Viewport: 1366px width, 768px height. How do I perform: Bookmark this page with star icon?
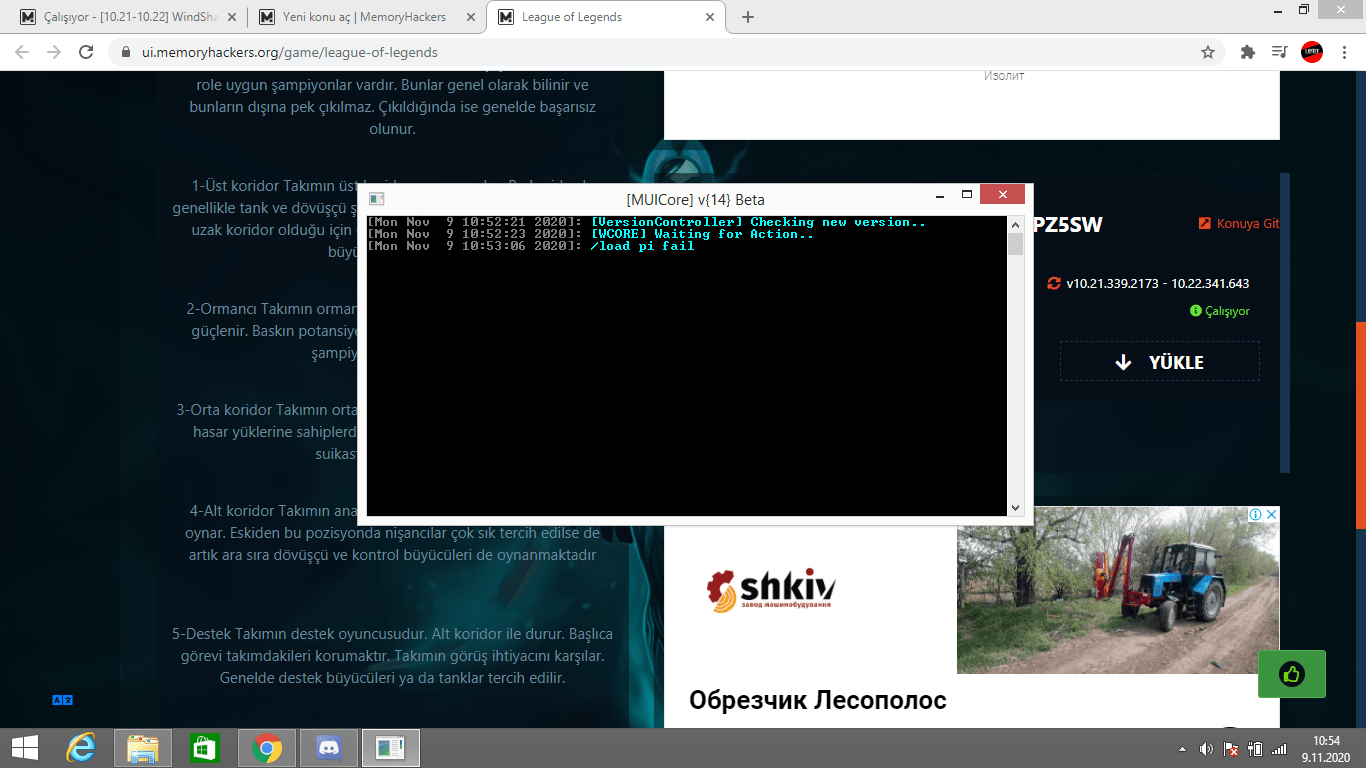click(x=1208, y=52)
